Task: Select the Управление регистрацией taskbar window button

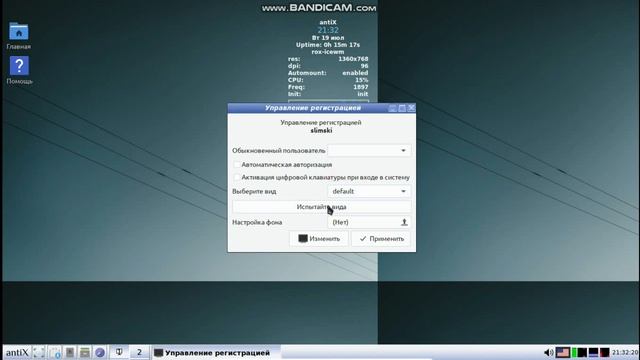Action: click(216, 353)
